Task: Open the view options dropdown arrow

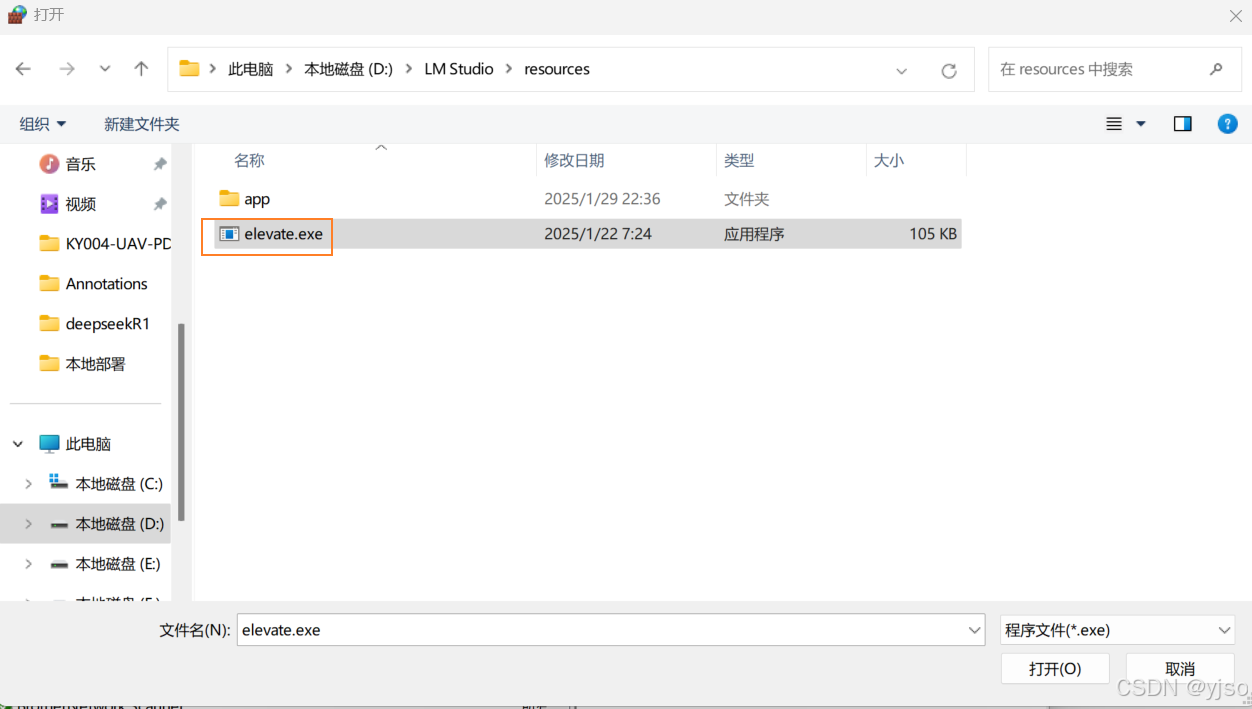Action: (x=1141, y=124)
